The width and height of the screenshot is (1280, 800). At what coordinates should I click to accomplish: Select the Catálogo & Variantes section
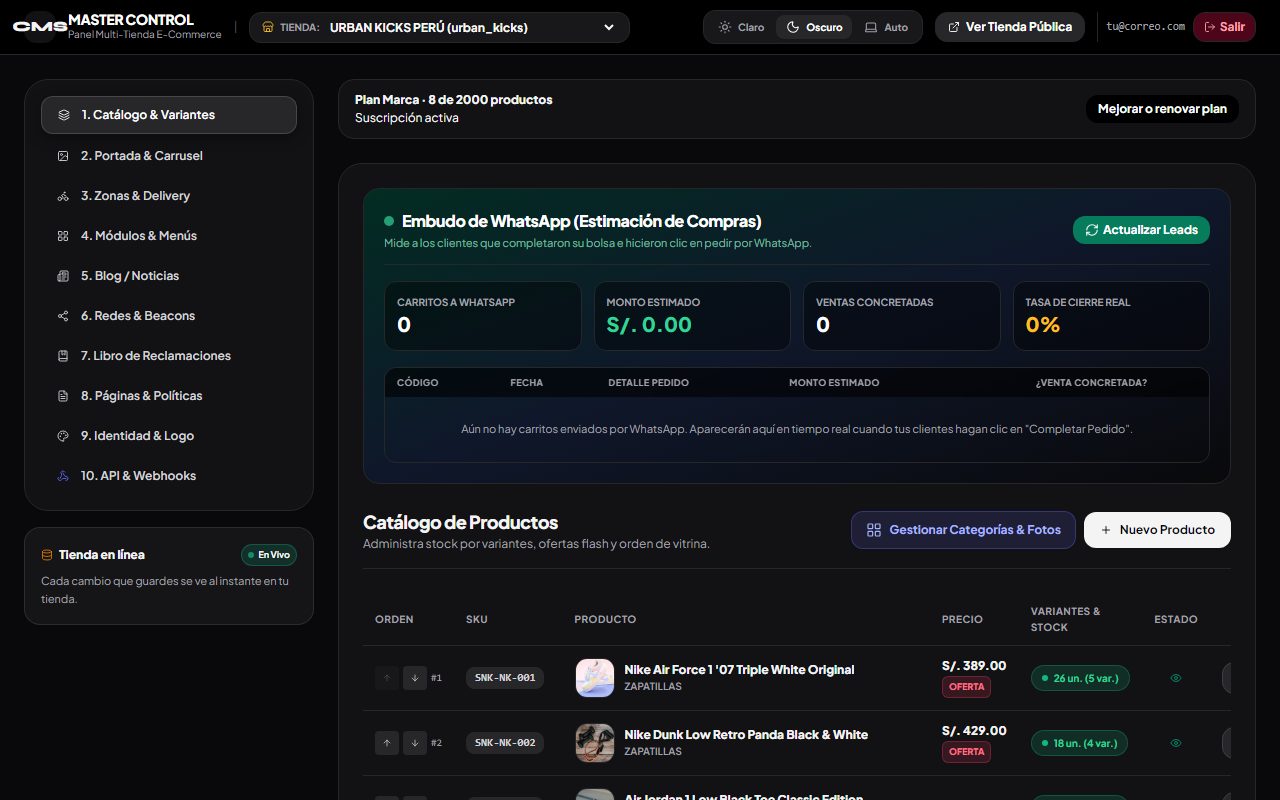[169, 115]
